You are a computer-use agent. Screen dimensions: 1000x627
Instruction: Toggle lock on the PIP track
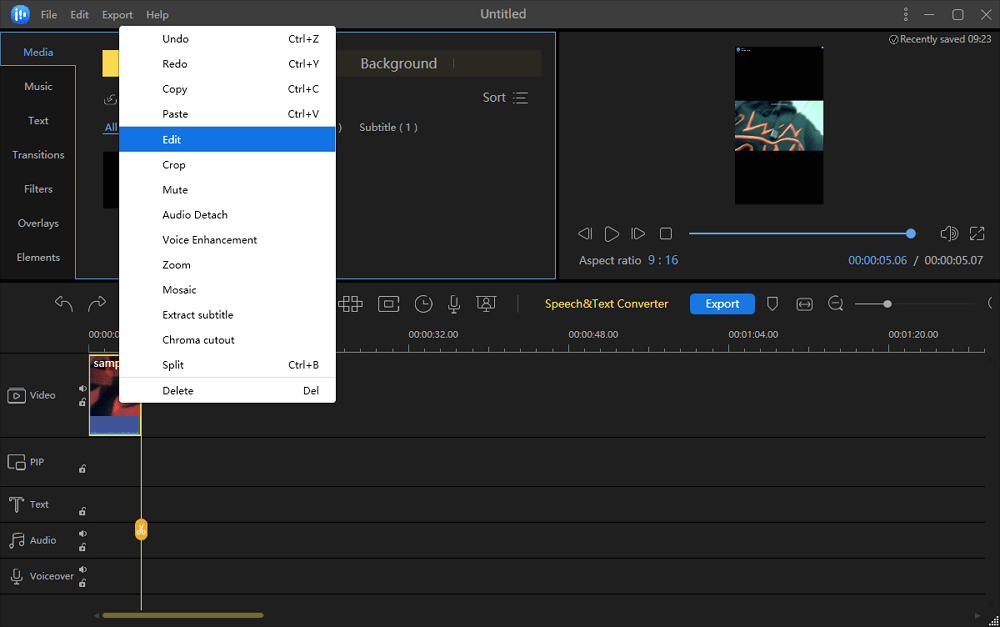(x=82, y=468)
